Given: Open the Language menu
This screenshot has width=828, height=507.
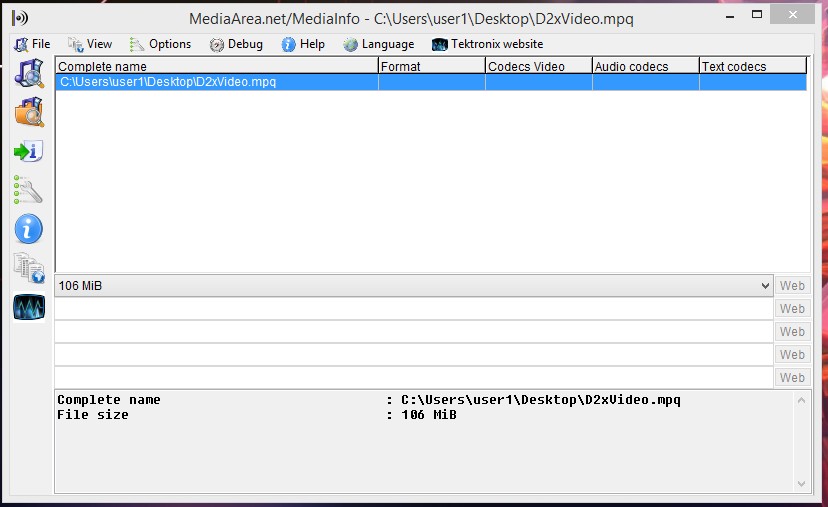Looking at the screenshot, I should coord(379,44).
